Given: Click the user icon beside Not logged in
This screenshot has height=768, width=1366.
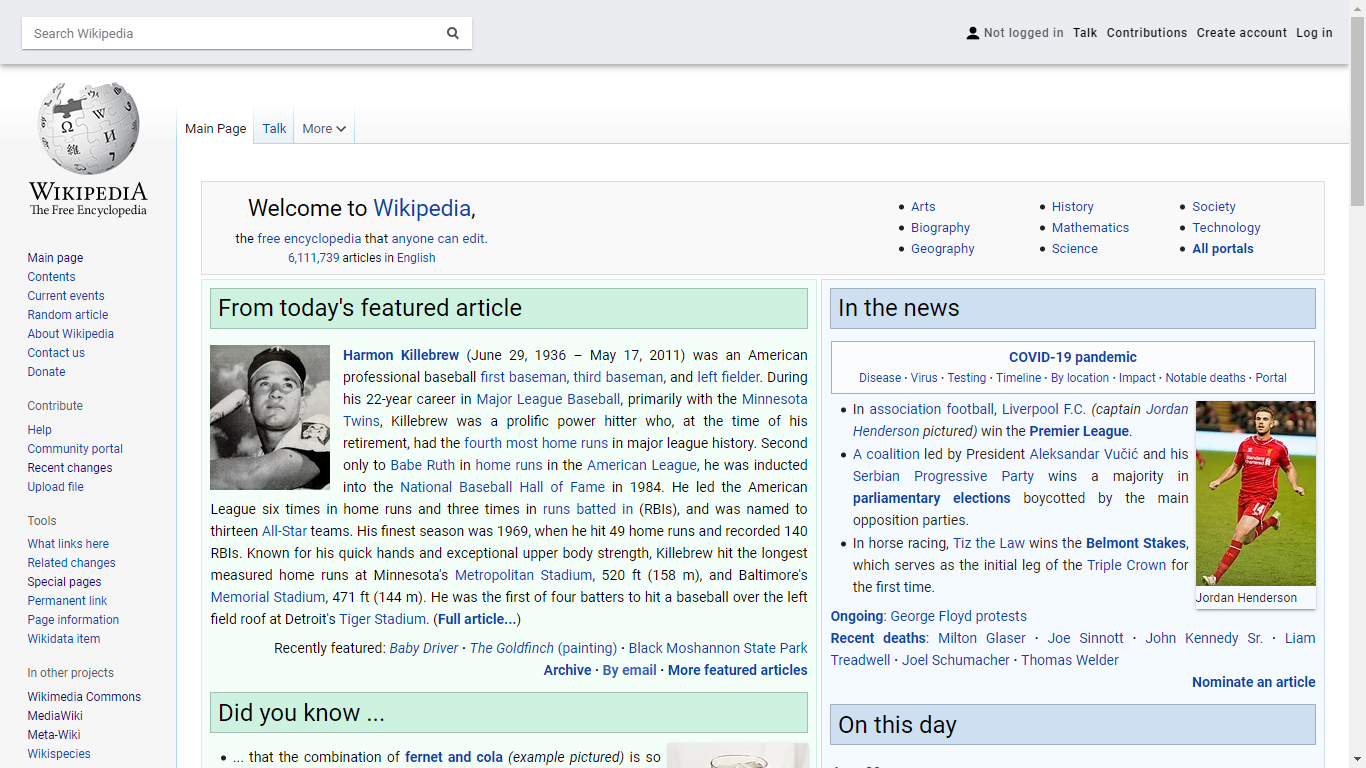Looking at the screenshot, I should (x=973, y=33).
